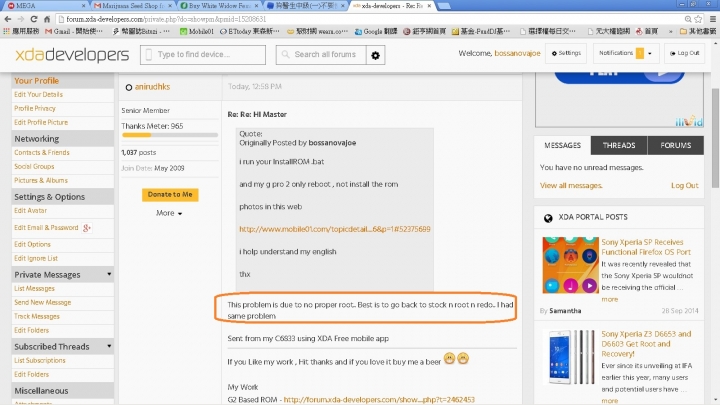Switch to the MEGA tab
Screen dimensions: 720x405
tap(45, 6)
